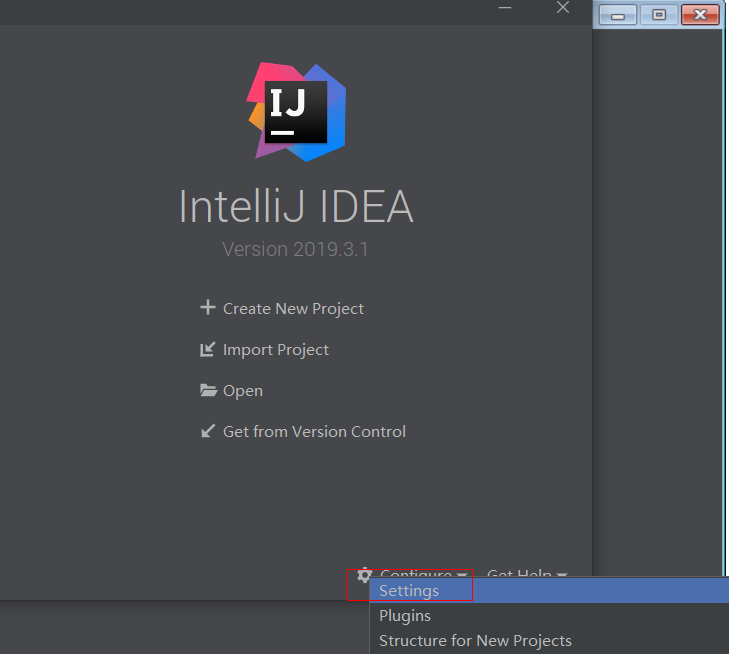Collapse the Configure dropdown arrow

point(461,575)
